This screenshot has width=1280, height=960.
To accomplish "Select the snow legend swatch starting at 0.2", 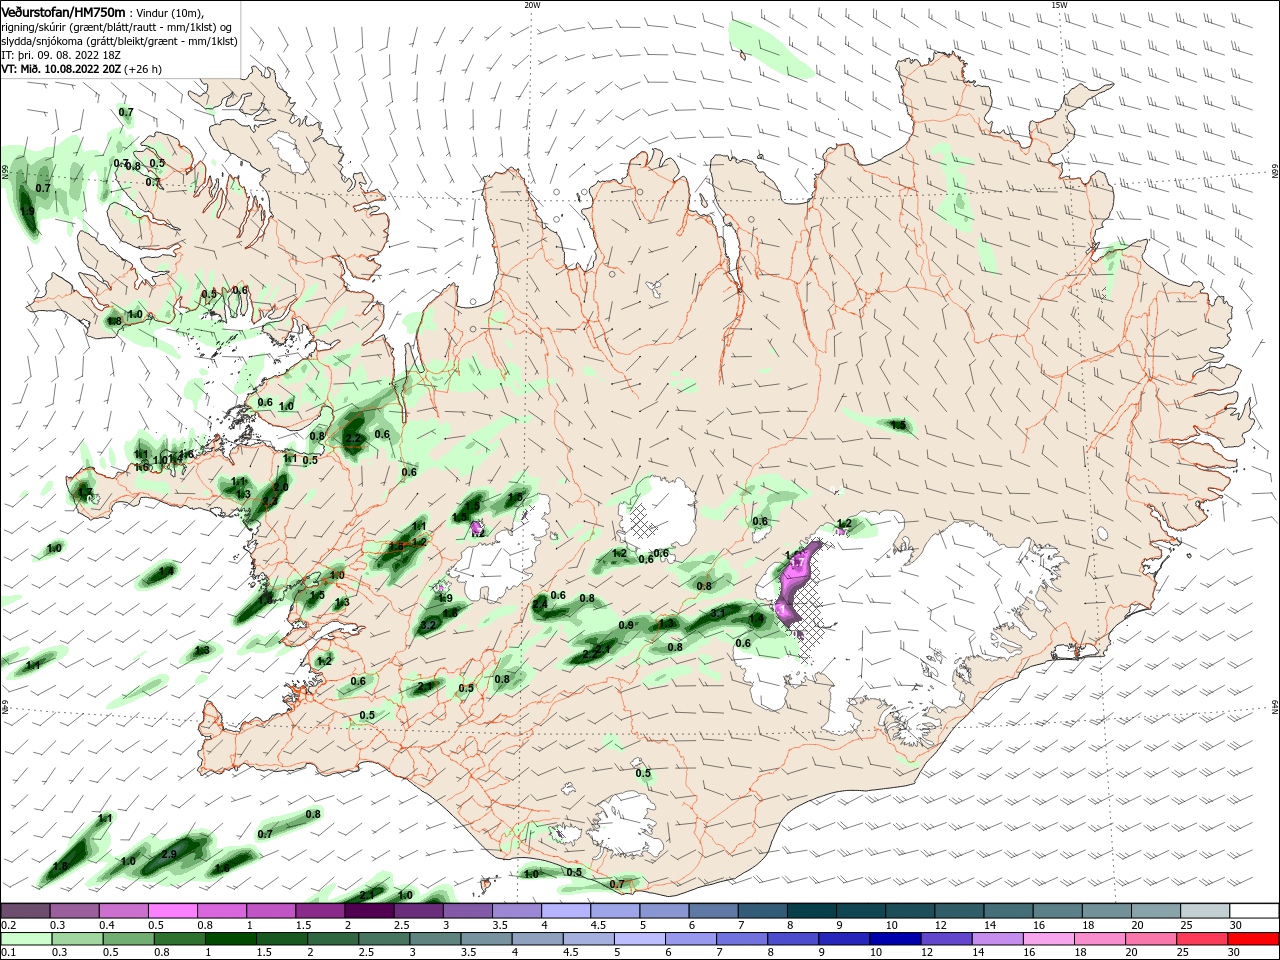I will (26, 911).
